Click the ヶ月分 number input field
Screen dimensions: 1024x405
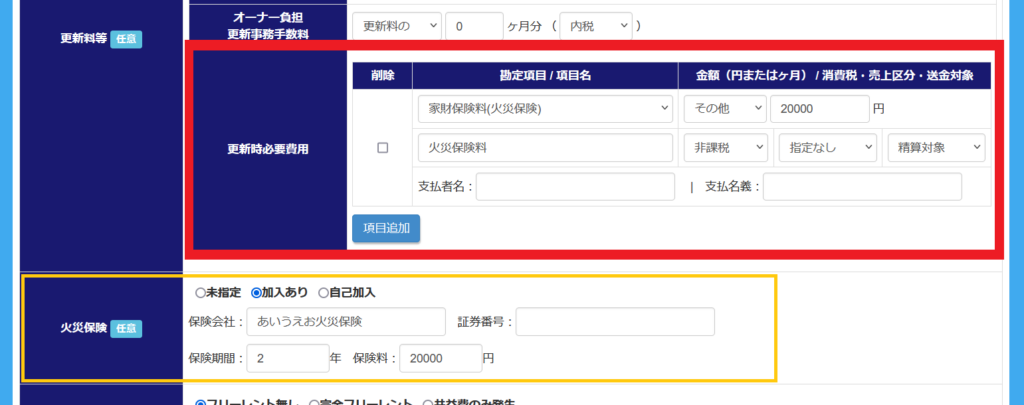pyautogui.click(x=474, y=25)
